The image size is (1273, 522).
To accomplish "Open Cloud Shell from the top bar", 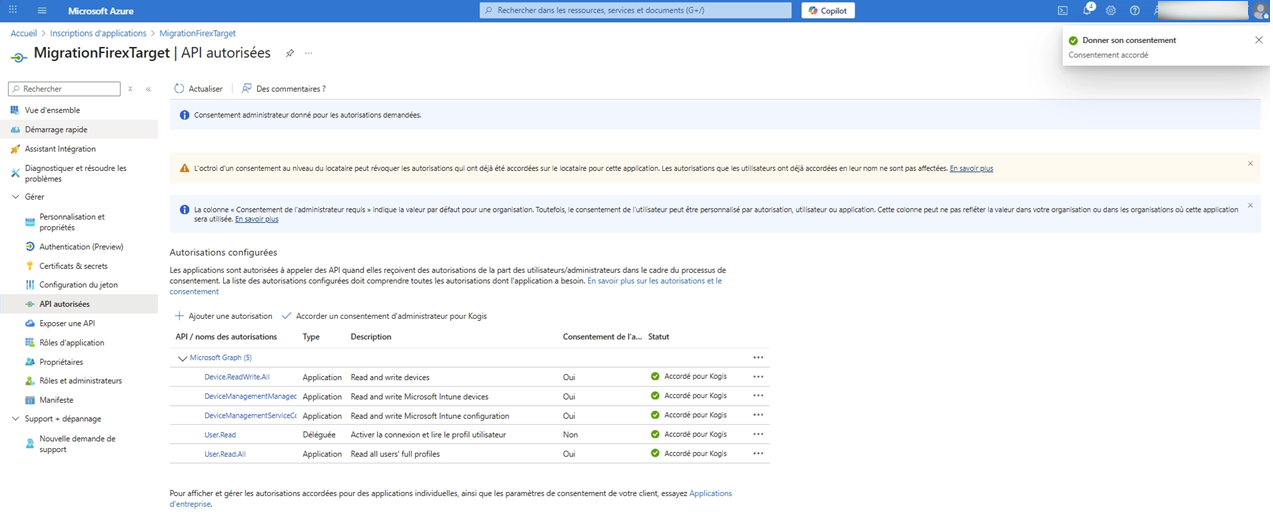I will [x=1063, y=10].
